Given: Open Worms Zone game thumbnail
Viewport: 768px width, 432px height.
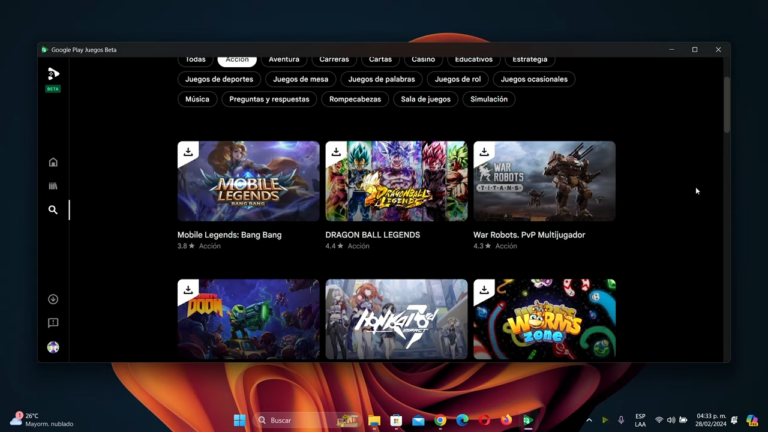Looking at the screenshot, I should [544, 319].
